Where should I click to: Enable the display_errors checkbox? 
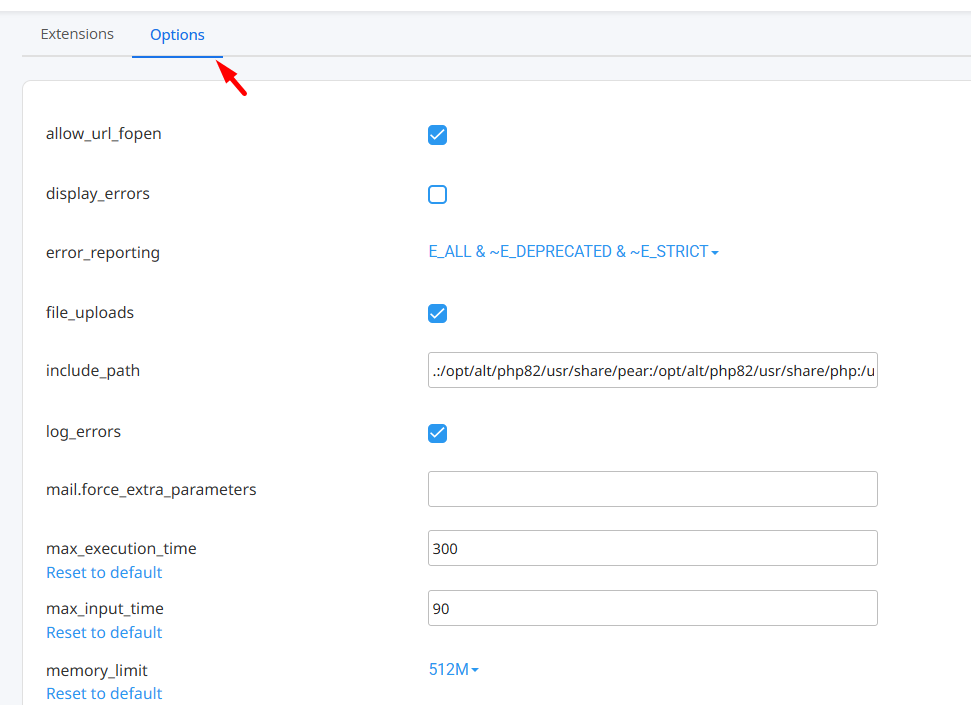[437, 194]
